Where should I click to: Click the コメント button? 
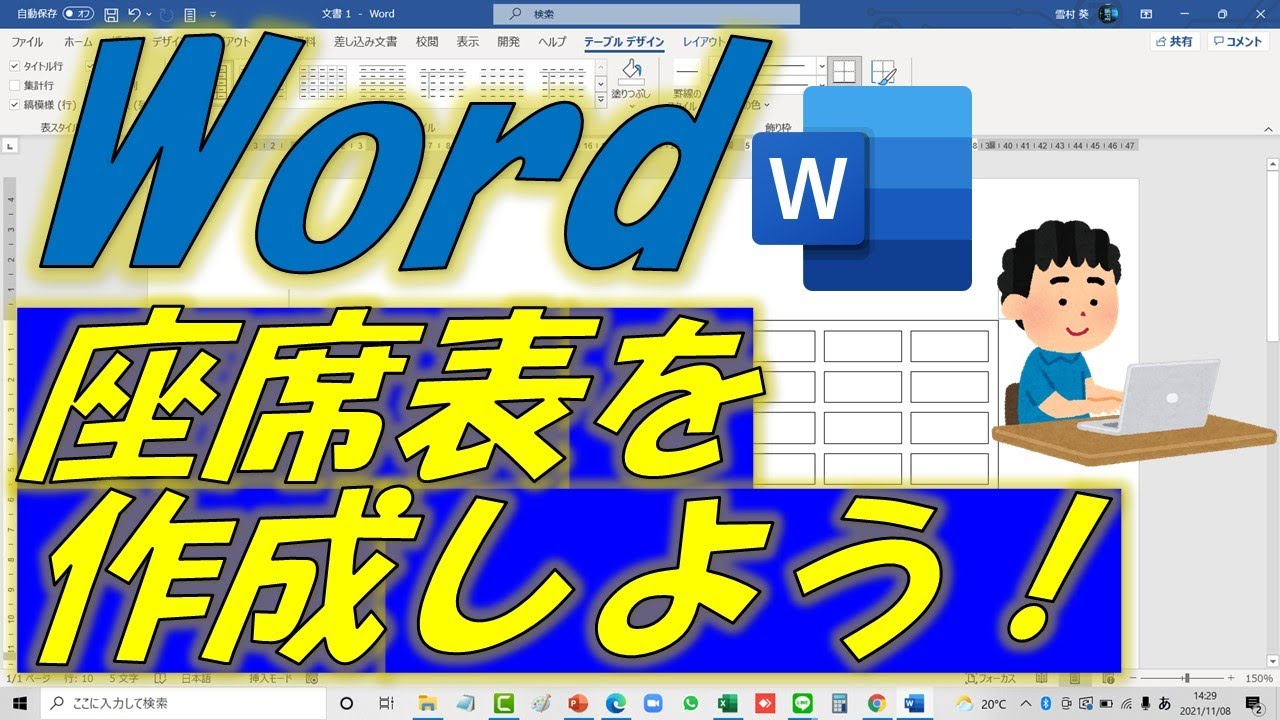[1238, 42]
